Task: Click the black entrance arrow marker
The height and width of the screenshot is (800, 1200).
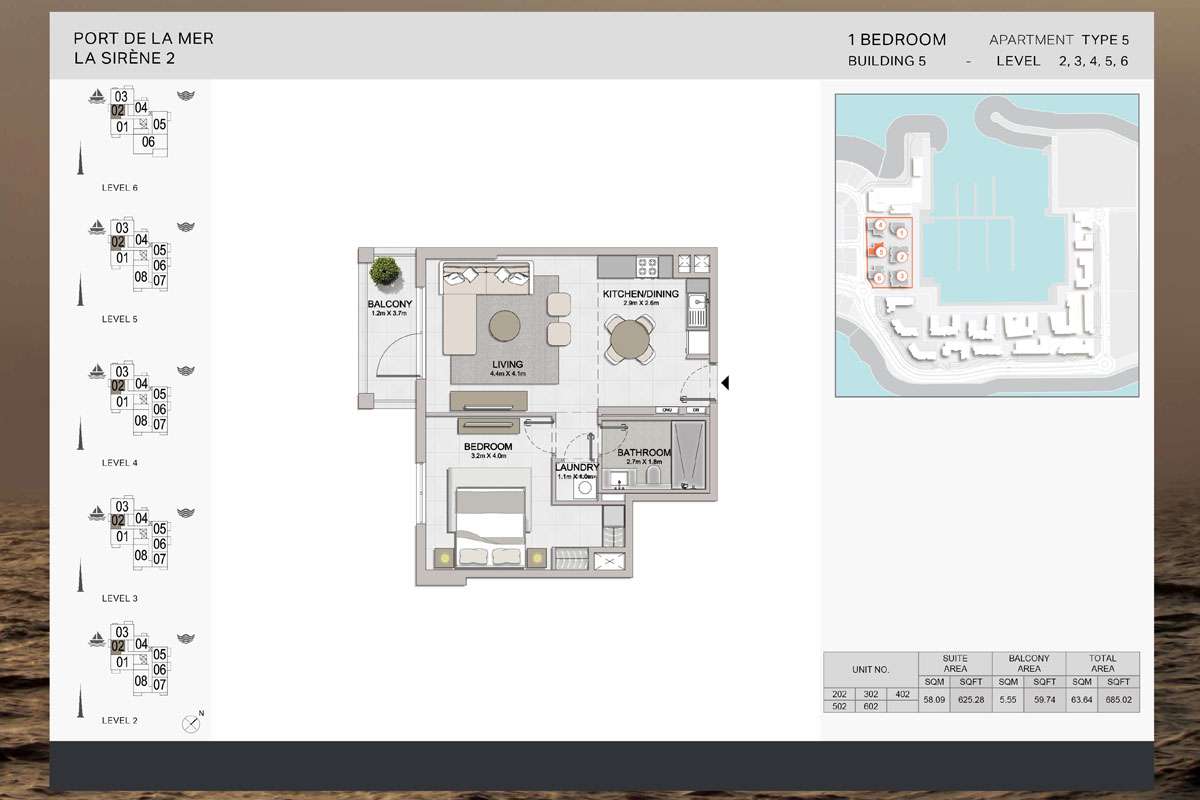Action: coord(726,383)
